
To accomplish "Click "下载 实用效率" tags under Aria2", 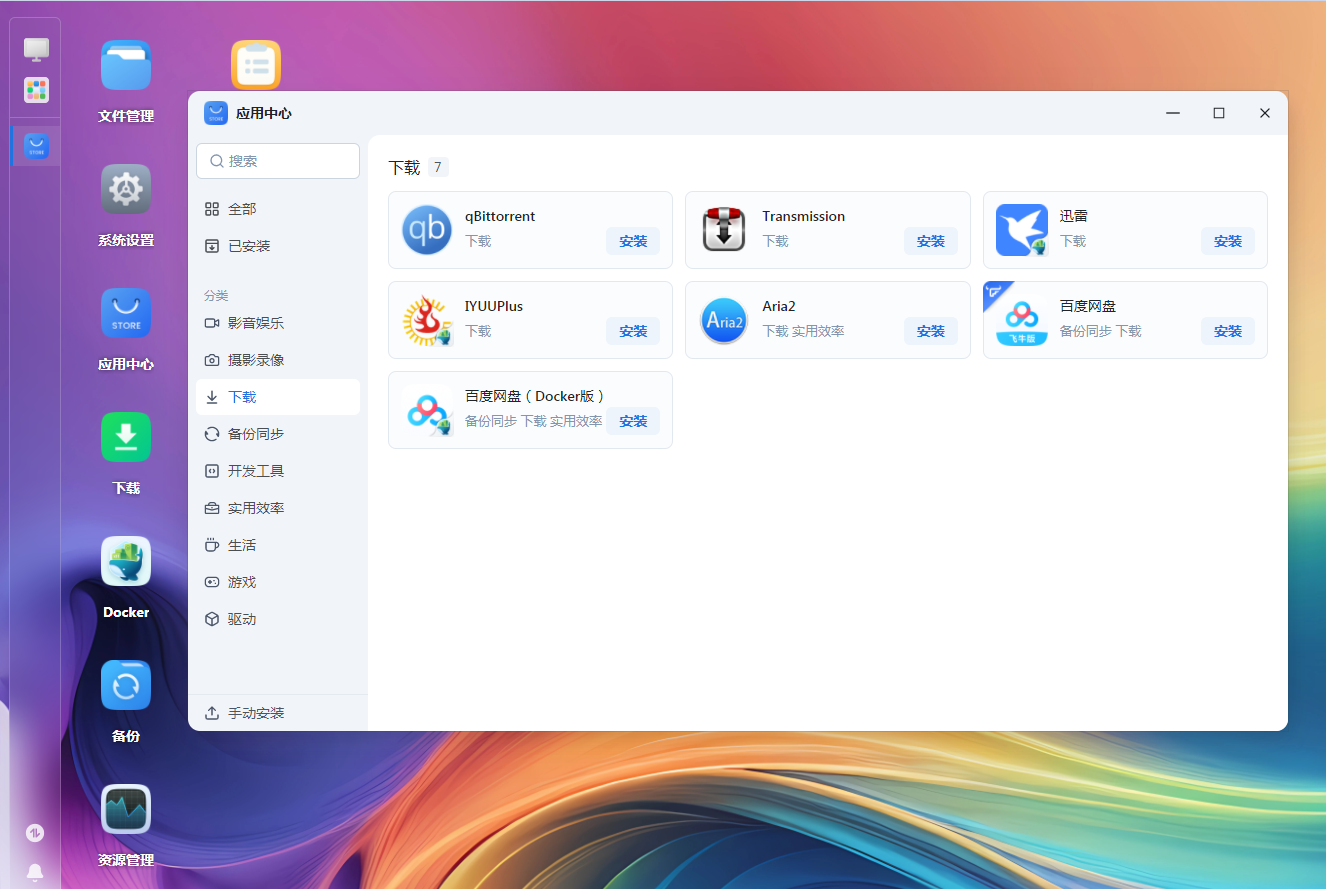I will point(803,331).
